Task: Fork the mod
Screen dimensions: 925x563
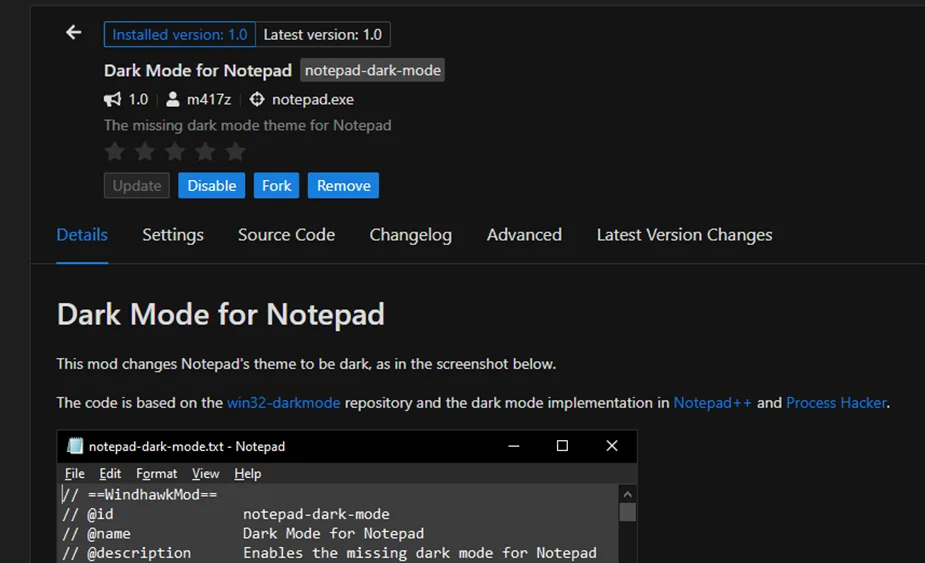Action: click(x=277, y=185)
